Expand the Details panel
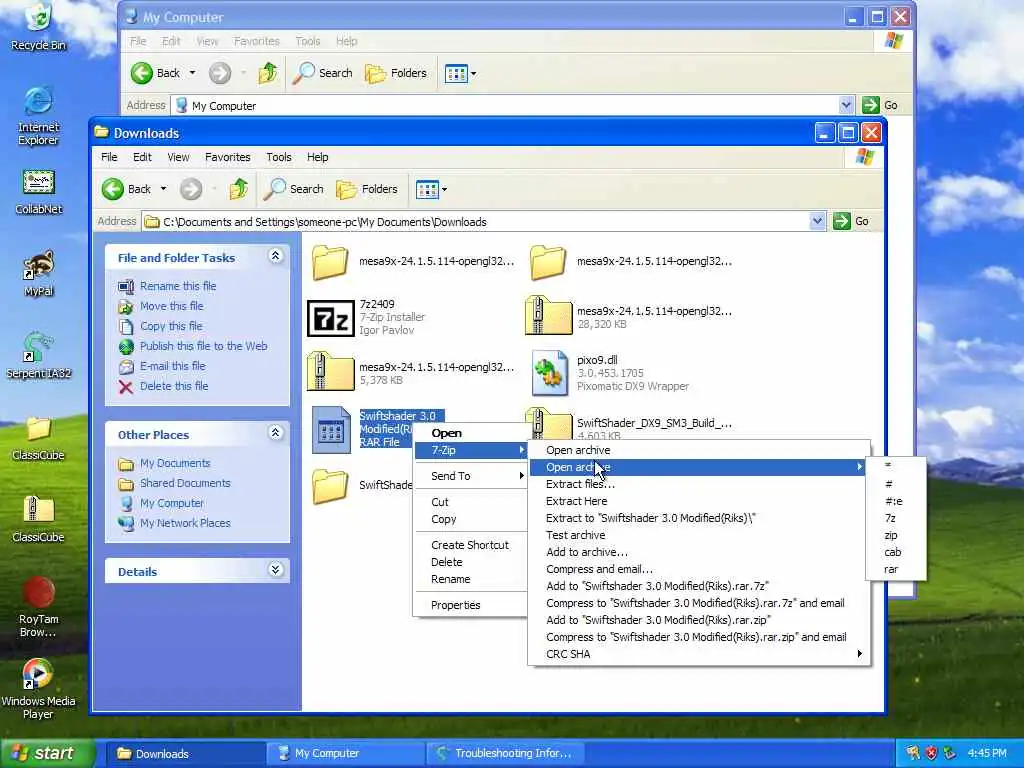 pos(276,569)
